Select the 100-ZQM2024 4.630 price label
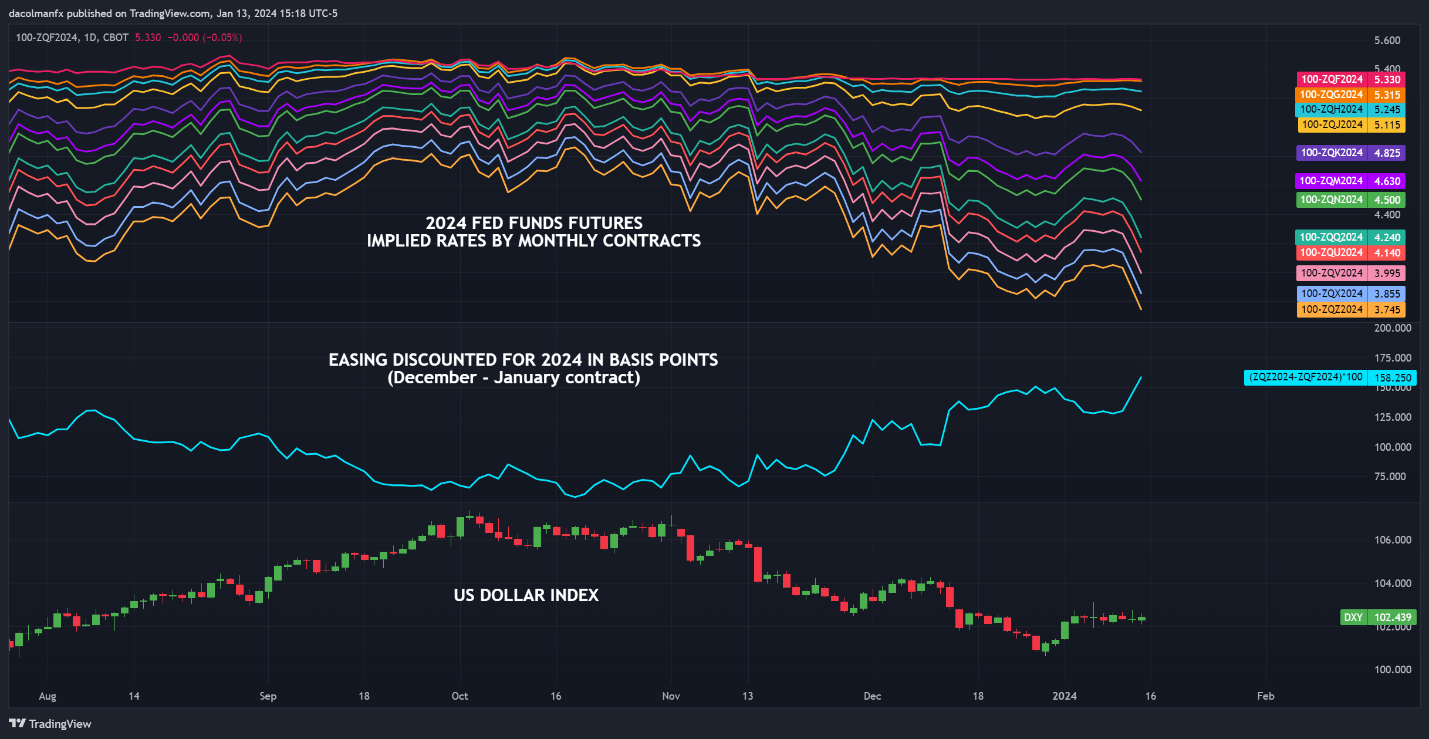Viewport: 1429px width, 739px height. click(1351, 181)
